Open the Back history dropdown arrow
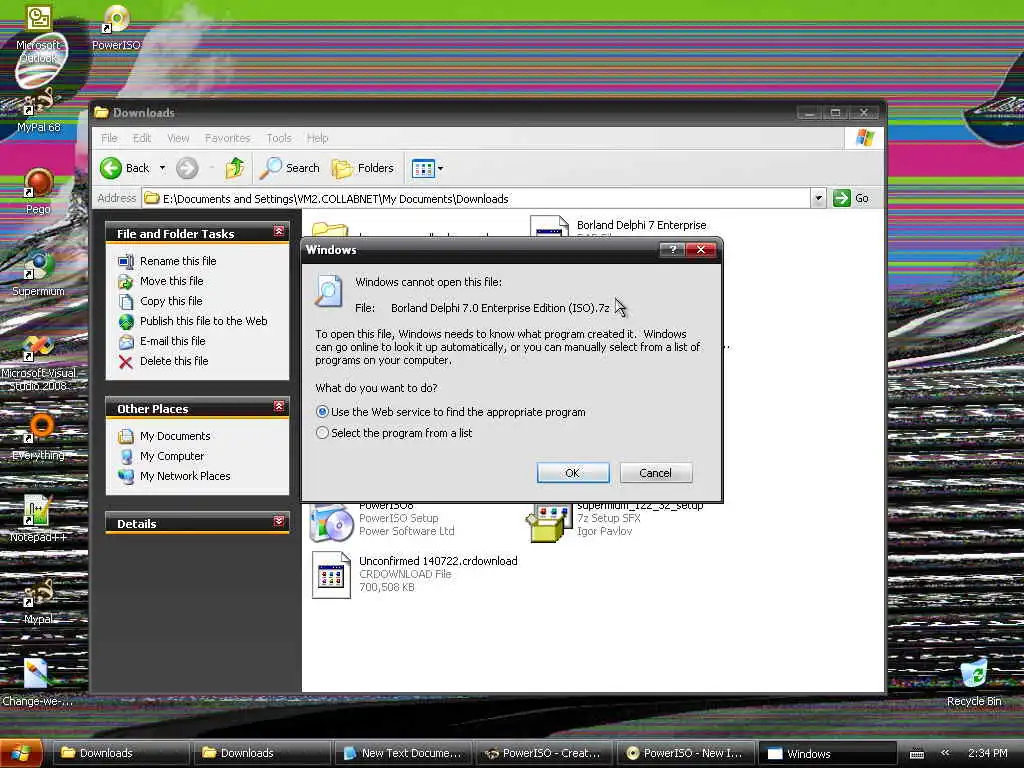 163,168
